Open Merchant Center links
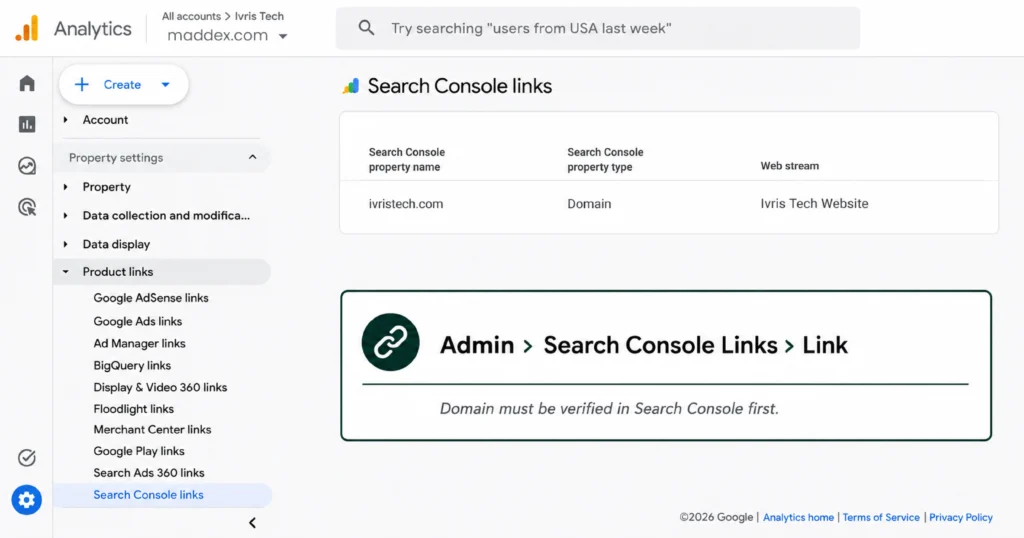This screenshot has height=538, width=1024. [x=152, y=430]
